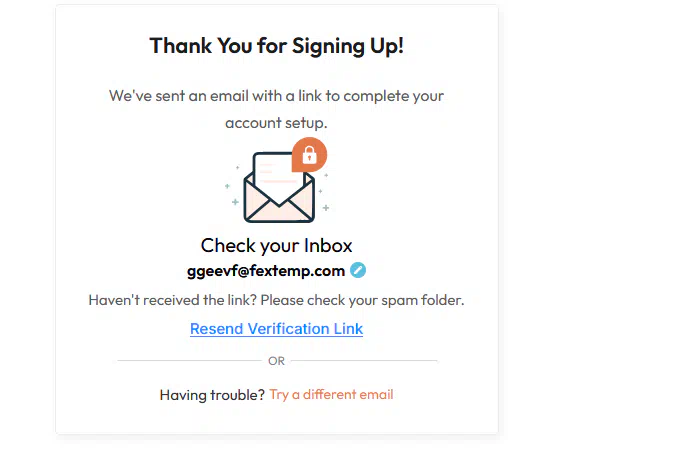Select the ggeevf@fextemp.com email address text
This screenshot has height=476, width=691.
pyautogui.click(x=266, y=271)
